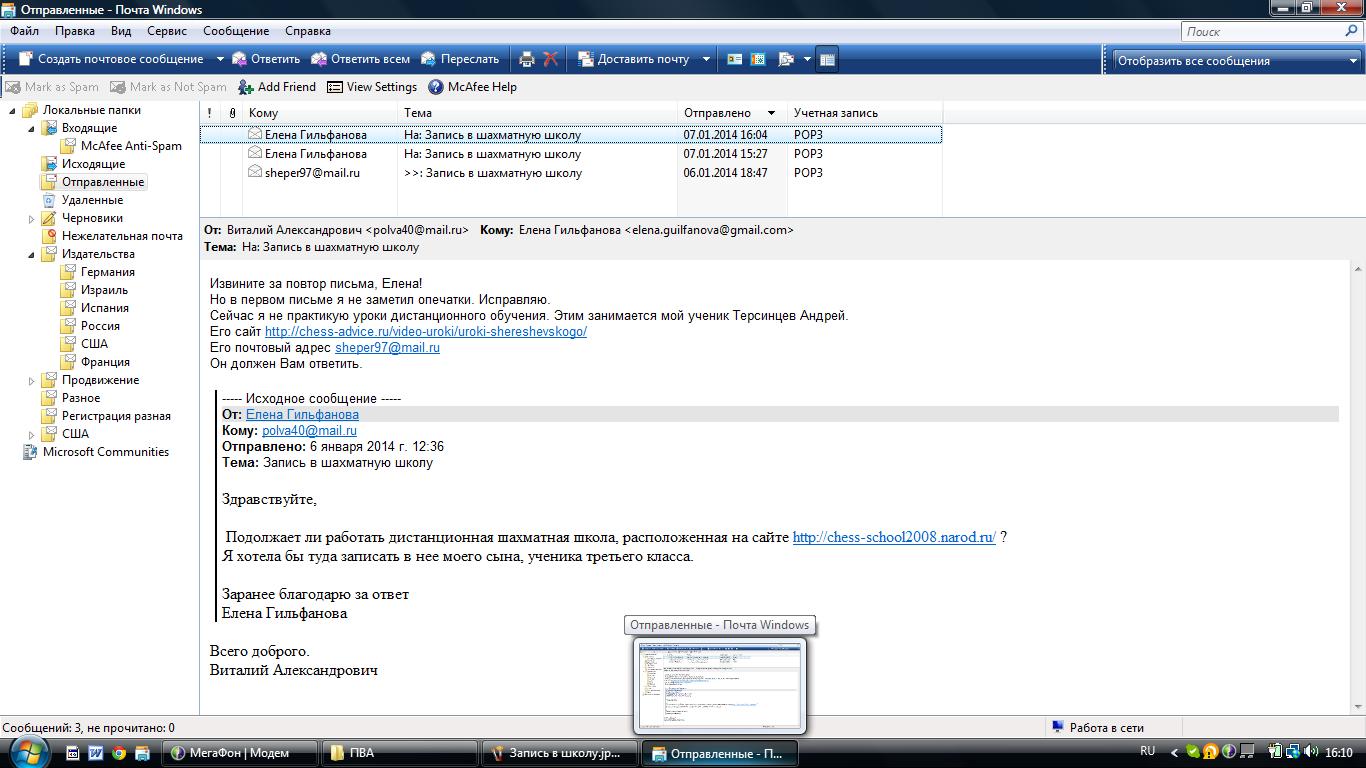
Task: Click the Поиск search field
Action: point(1262,31)
